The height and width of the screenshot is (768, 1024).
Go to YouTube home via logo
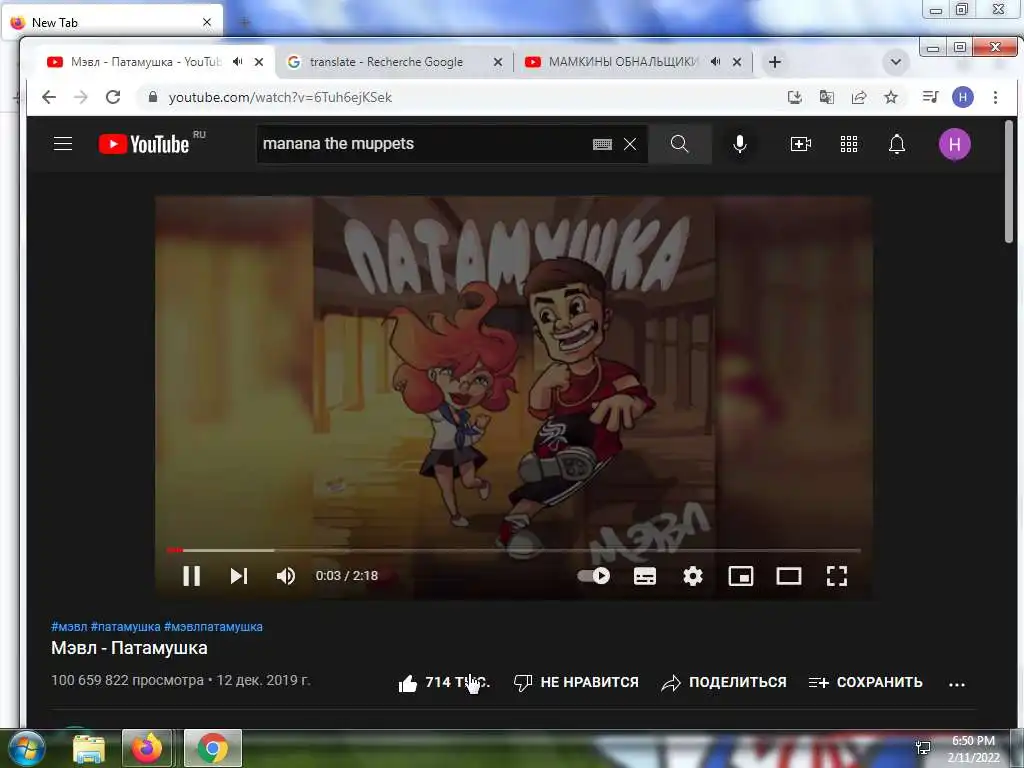pyautogui.click(x=144, y=144)
